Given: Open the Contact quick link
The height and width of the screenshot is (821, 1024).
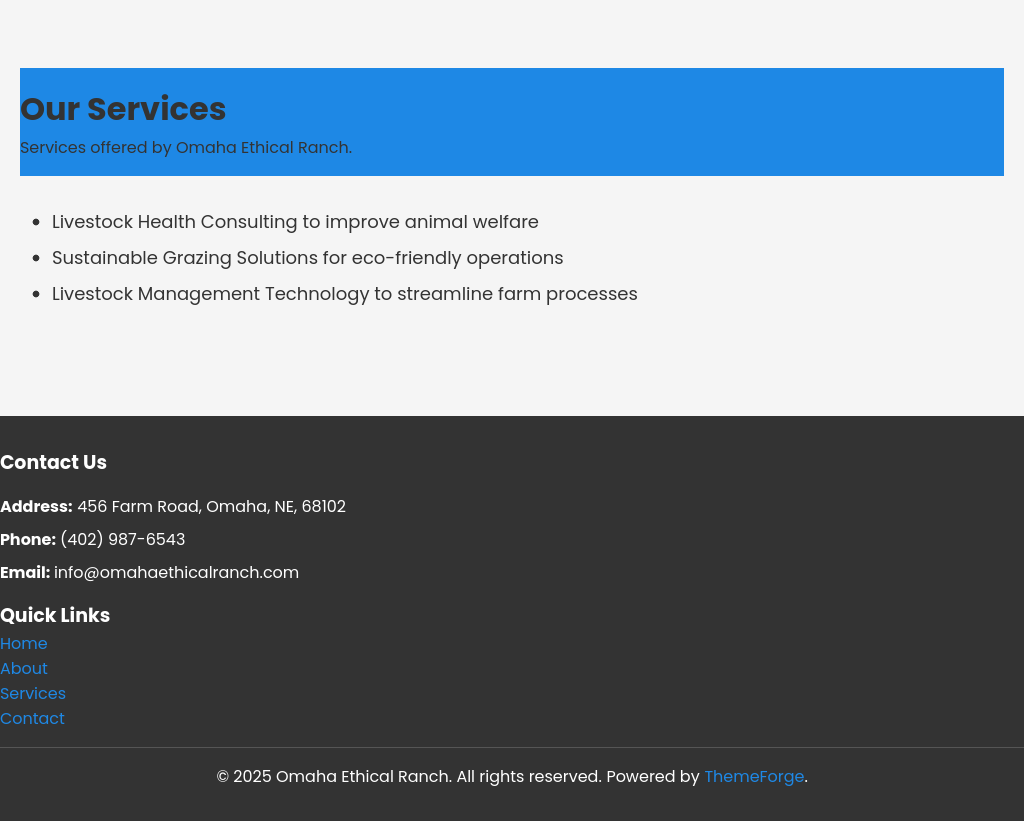Looking at the screenshot, I should pyautogui.click(x=32, y=719).
